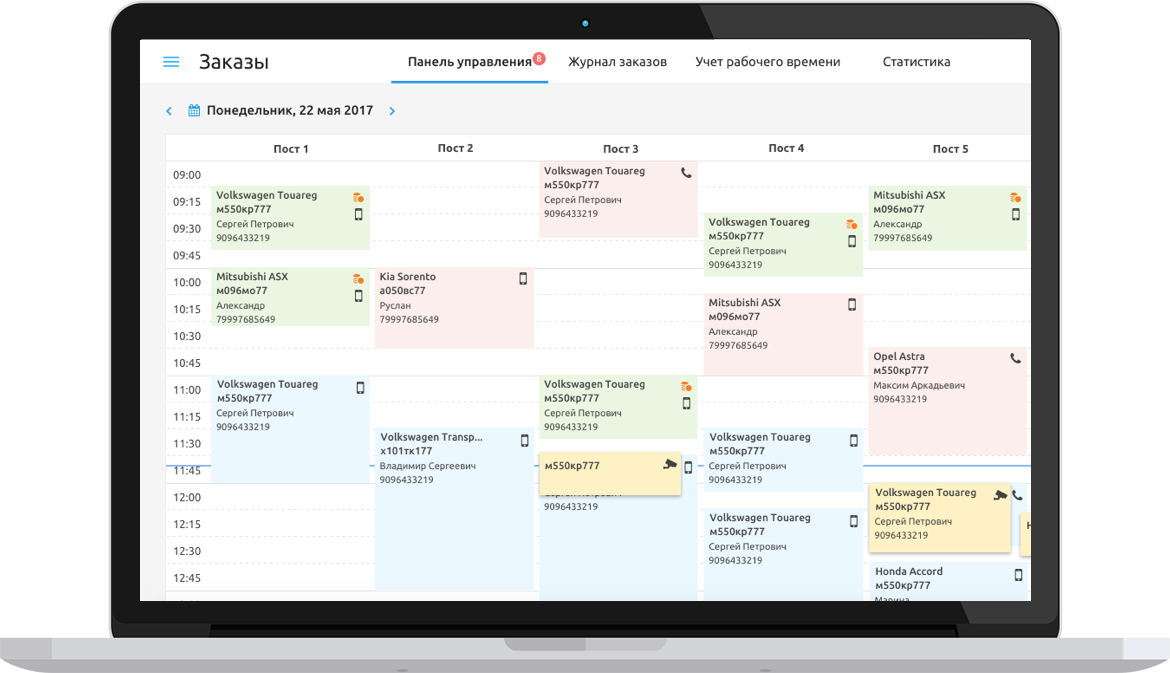Click mobile icon on Mitsubishi ASX in Пост 5

1016,214
